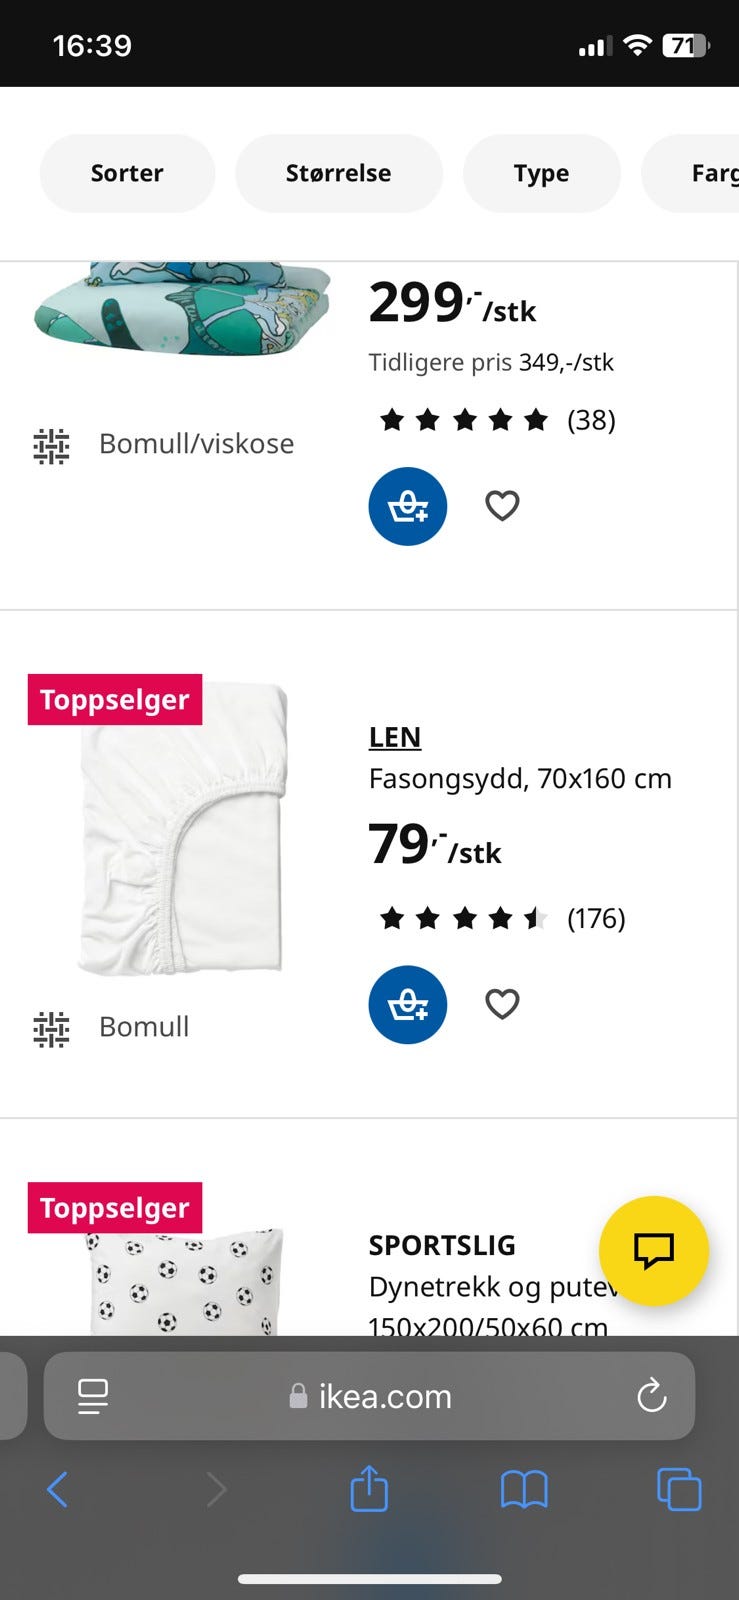The width and height of the screenshot is (739, 1600).
Task: Open the Sorter filter dropdown
Action: 127,173
